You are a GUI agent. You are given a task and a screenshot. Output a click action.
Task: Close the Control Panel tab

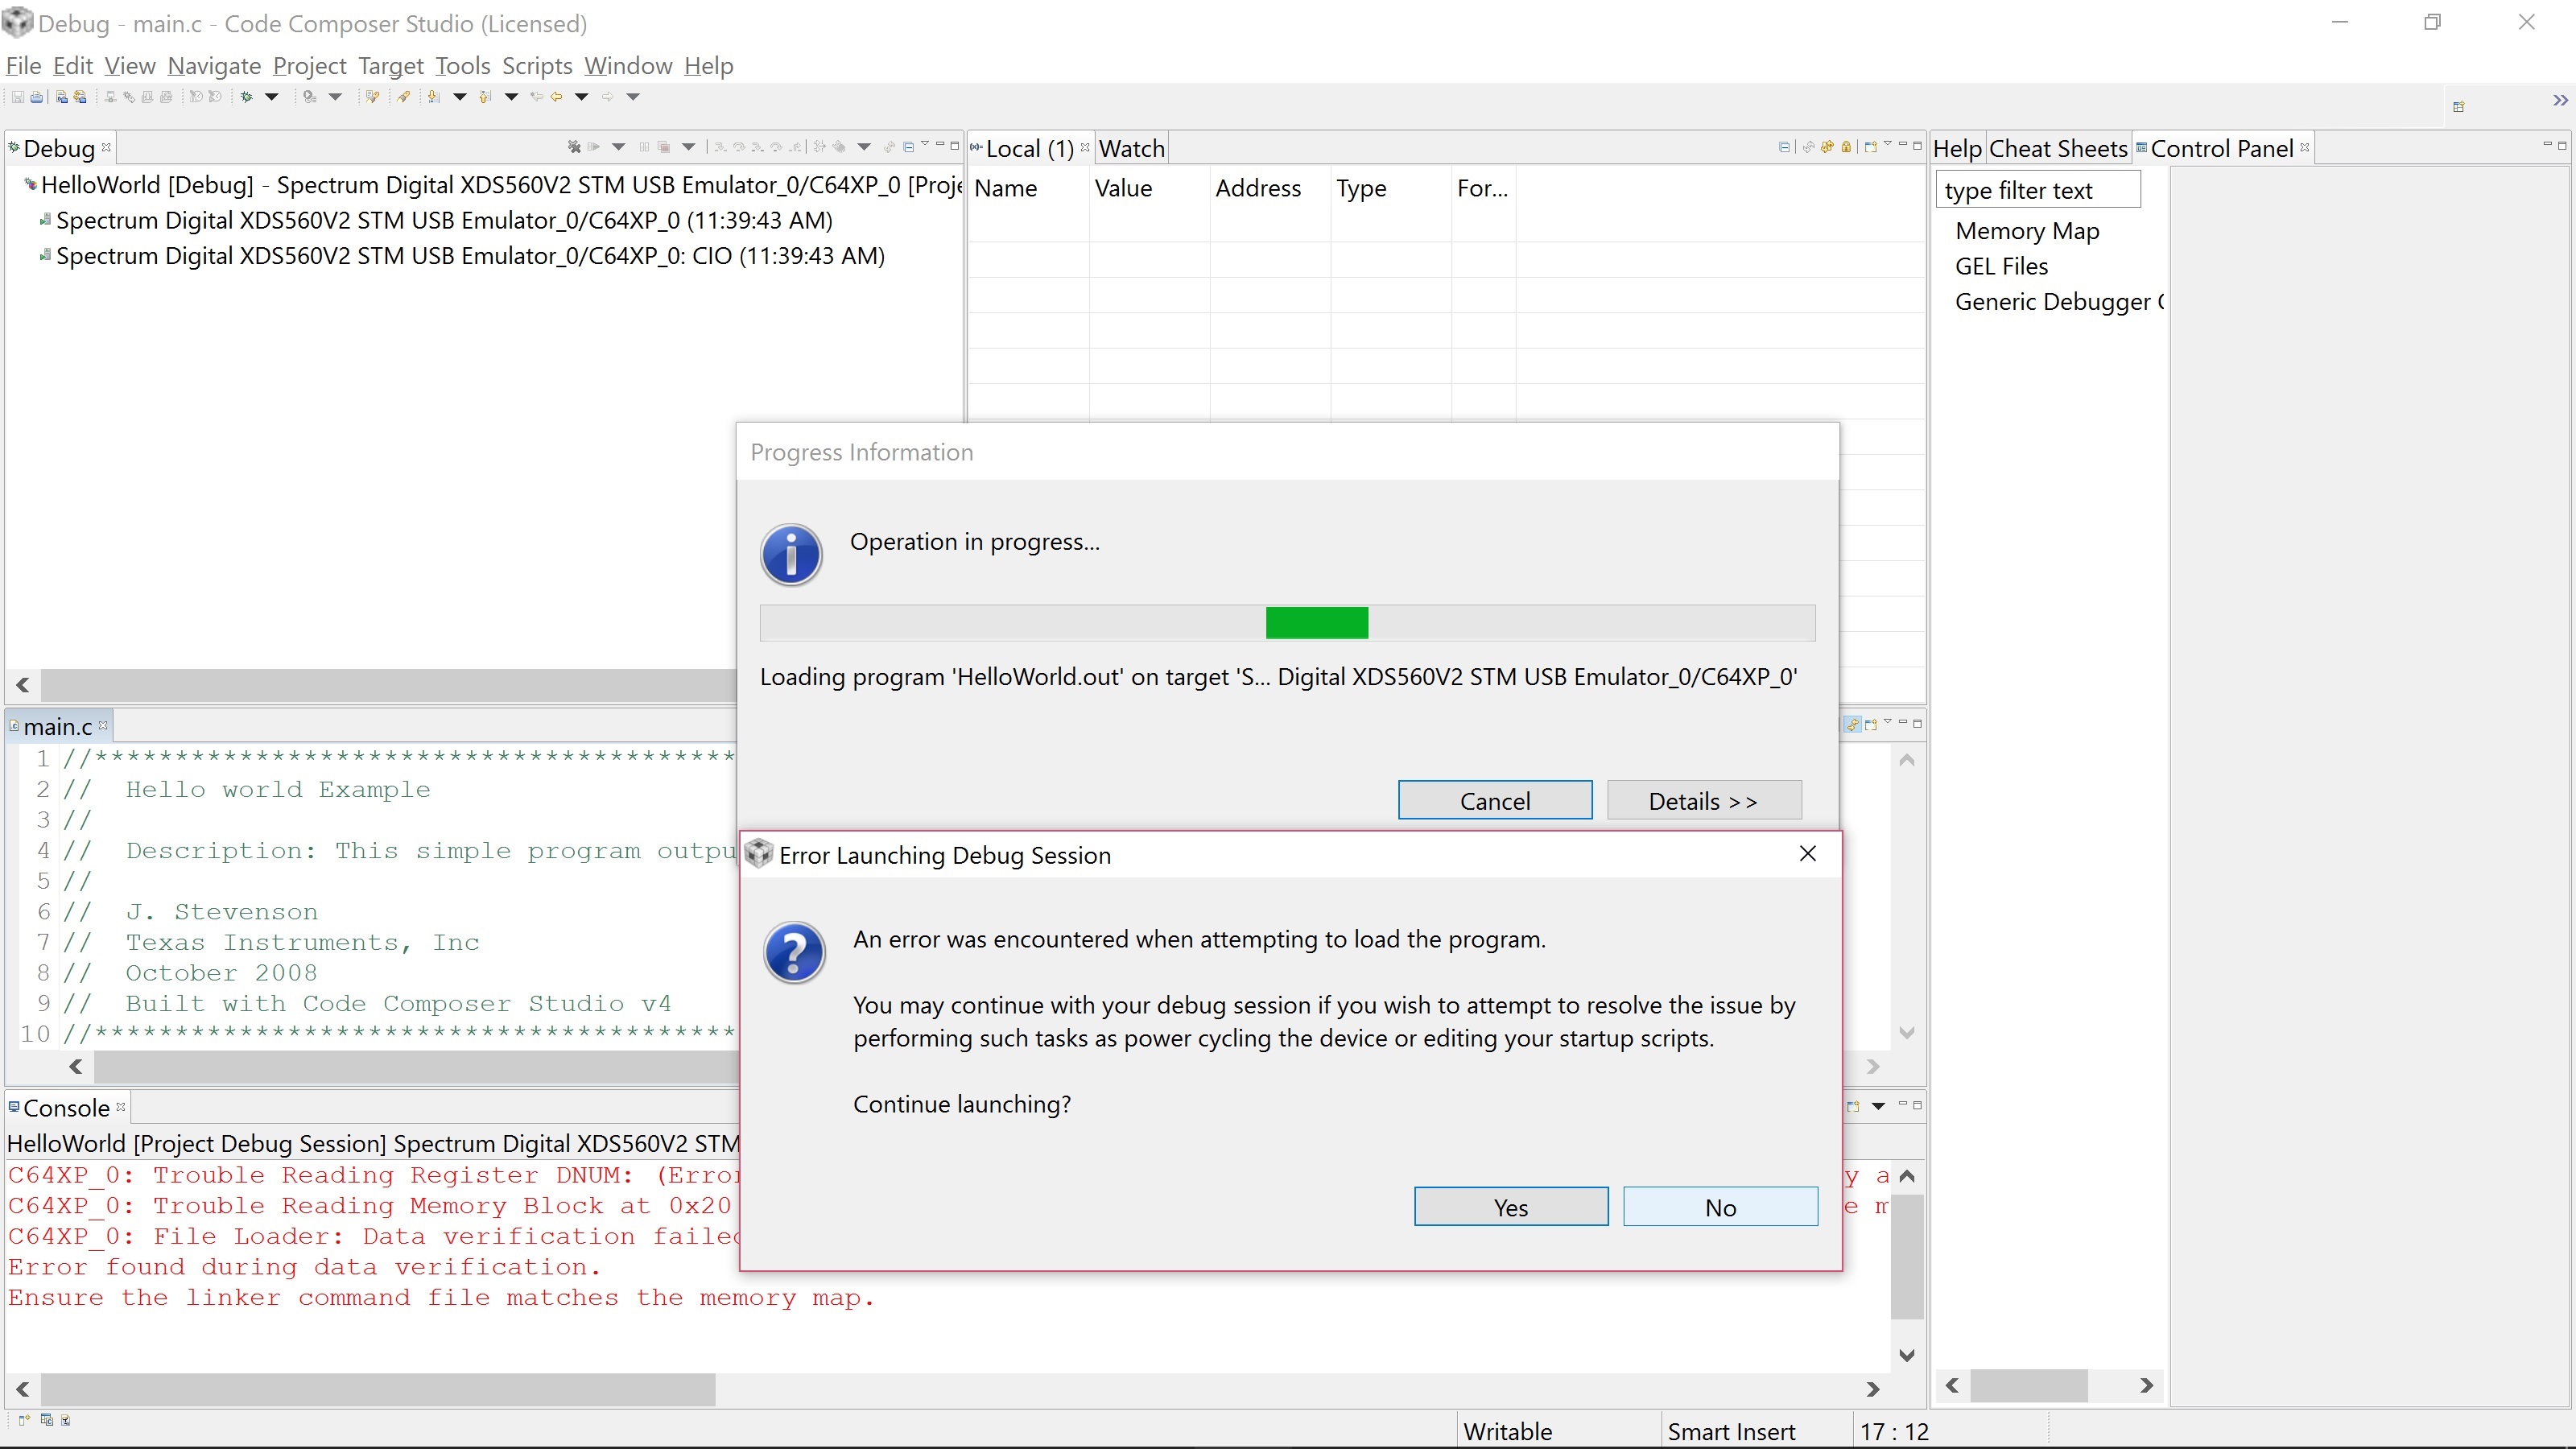[2304, 147]
